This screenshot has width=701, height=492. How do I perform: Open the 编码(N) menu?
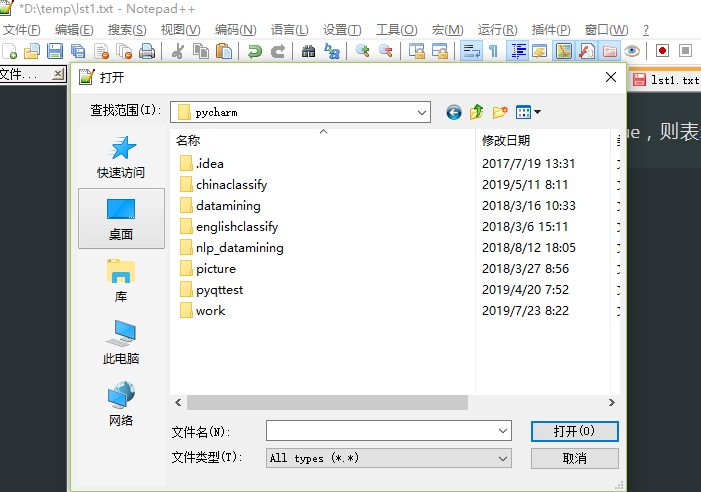coord(235,29)
